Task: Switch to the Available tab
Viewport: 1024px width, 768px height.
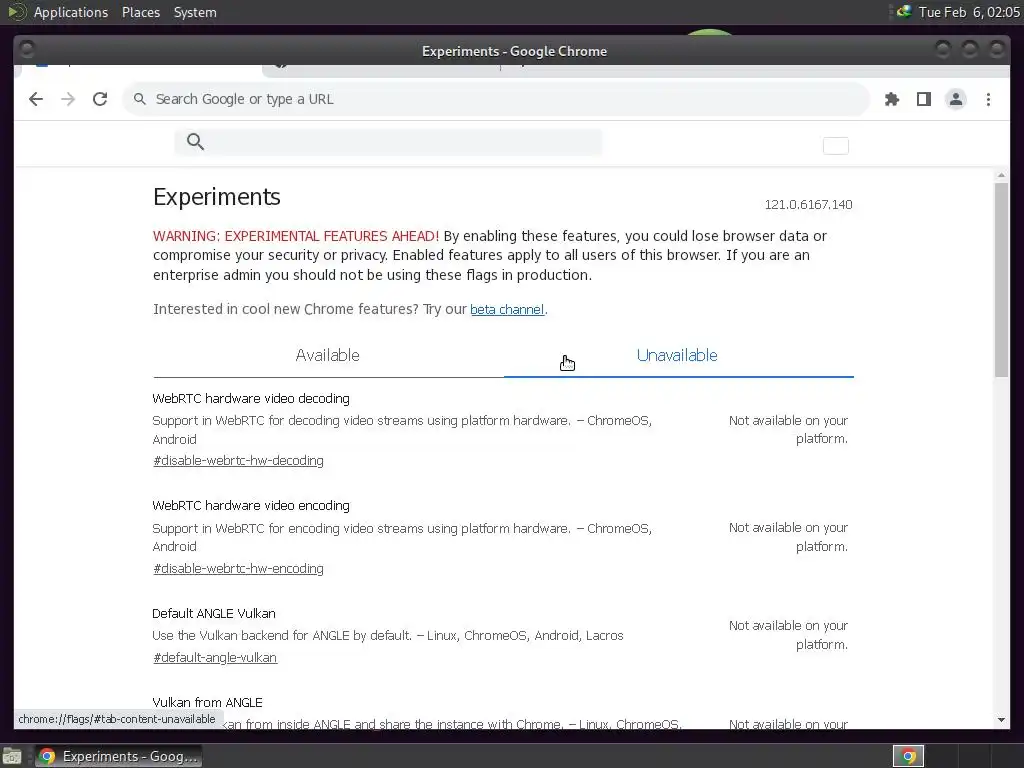Action: coord(328,355)
